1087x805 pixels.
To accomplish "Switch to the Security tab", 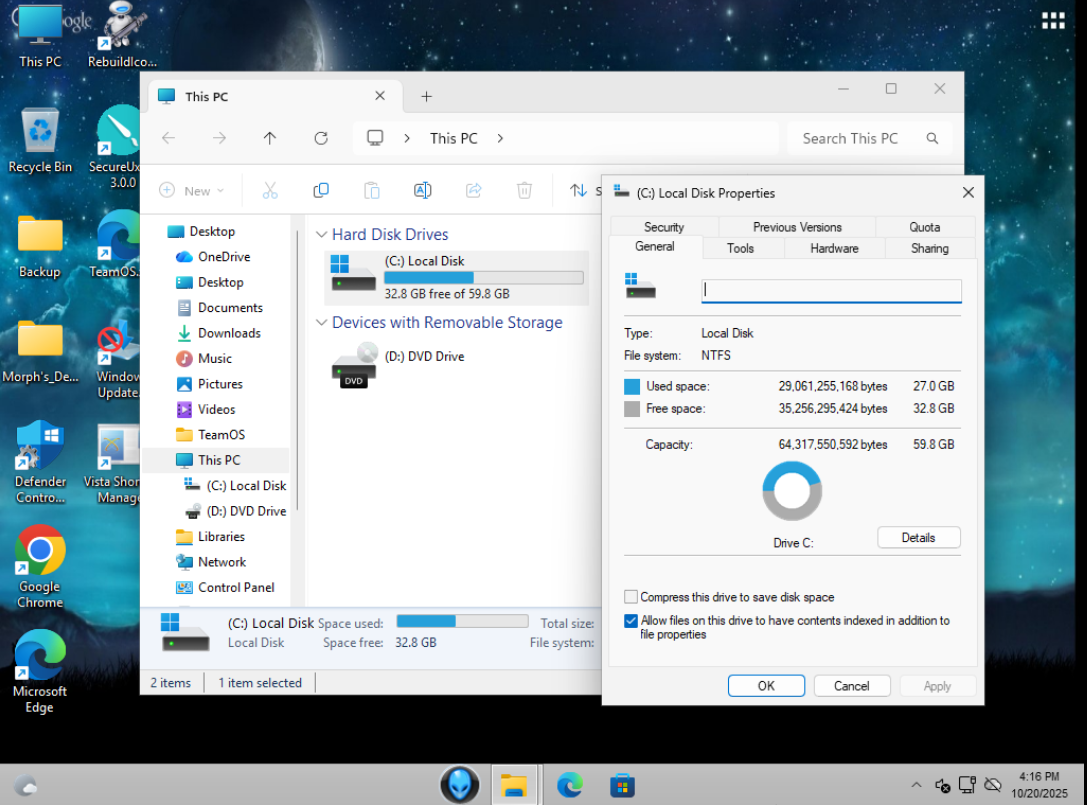I will (664, 227).
